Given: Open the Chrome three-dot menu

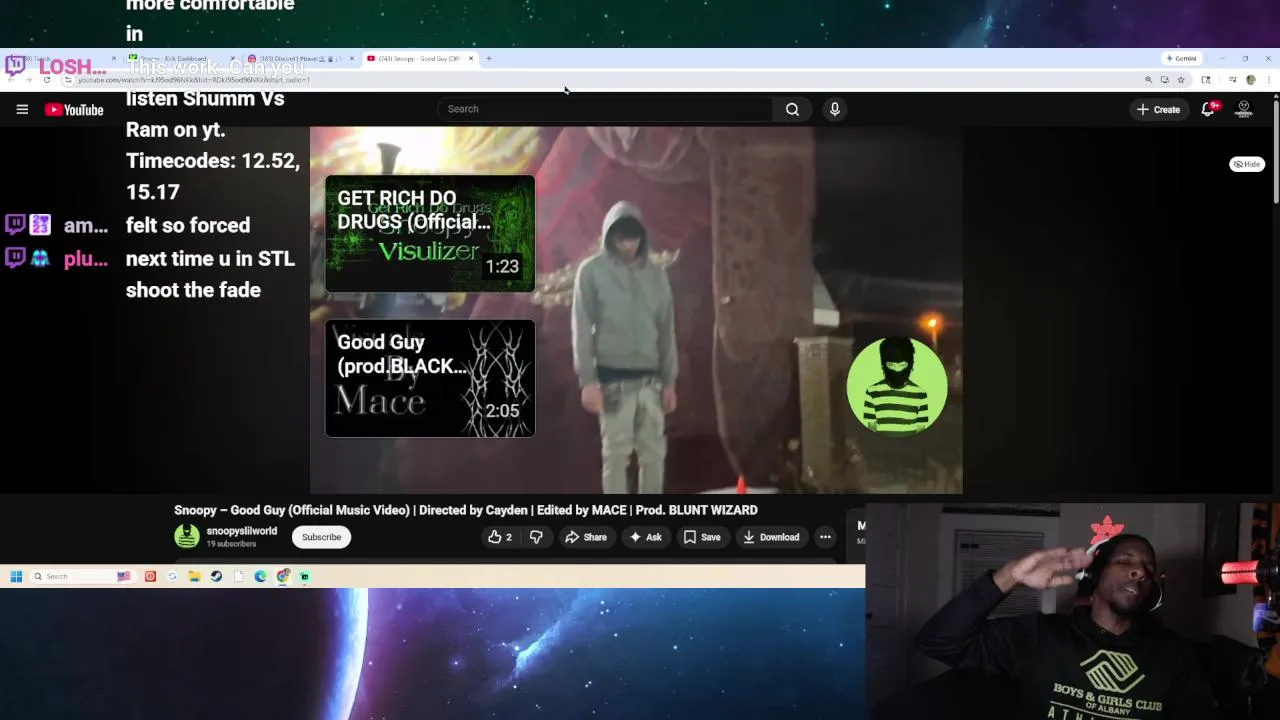Looking at the screenshot, I should point(1267,80).
